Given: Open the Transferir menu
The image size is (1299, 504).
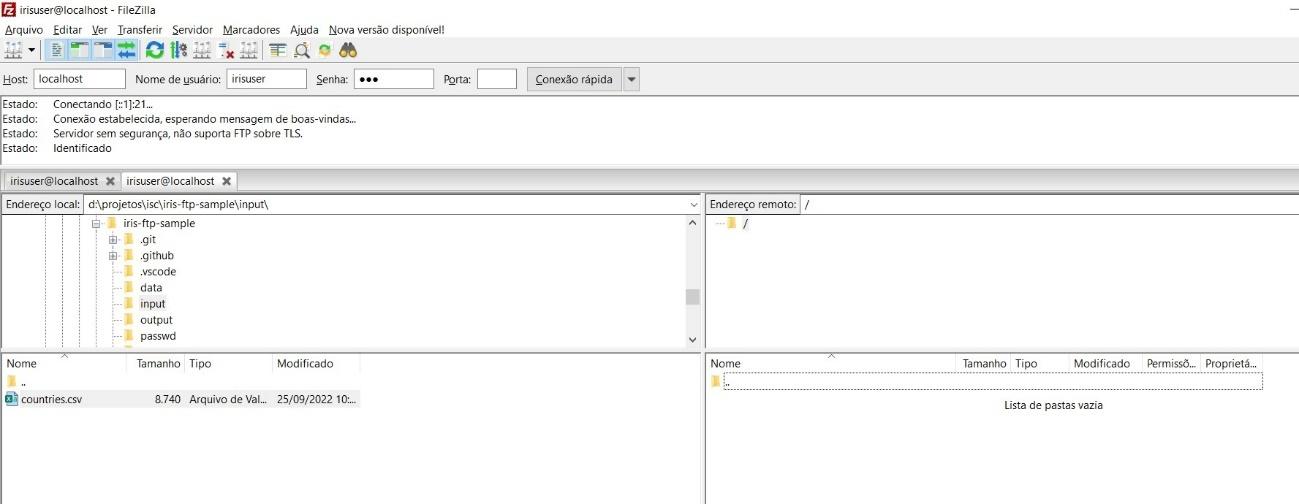Looking at the screenshot, I should pos(139,30).
